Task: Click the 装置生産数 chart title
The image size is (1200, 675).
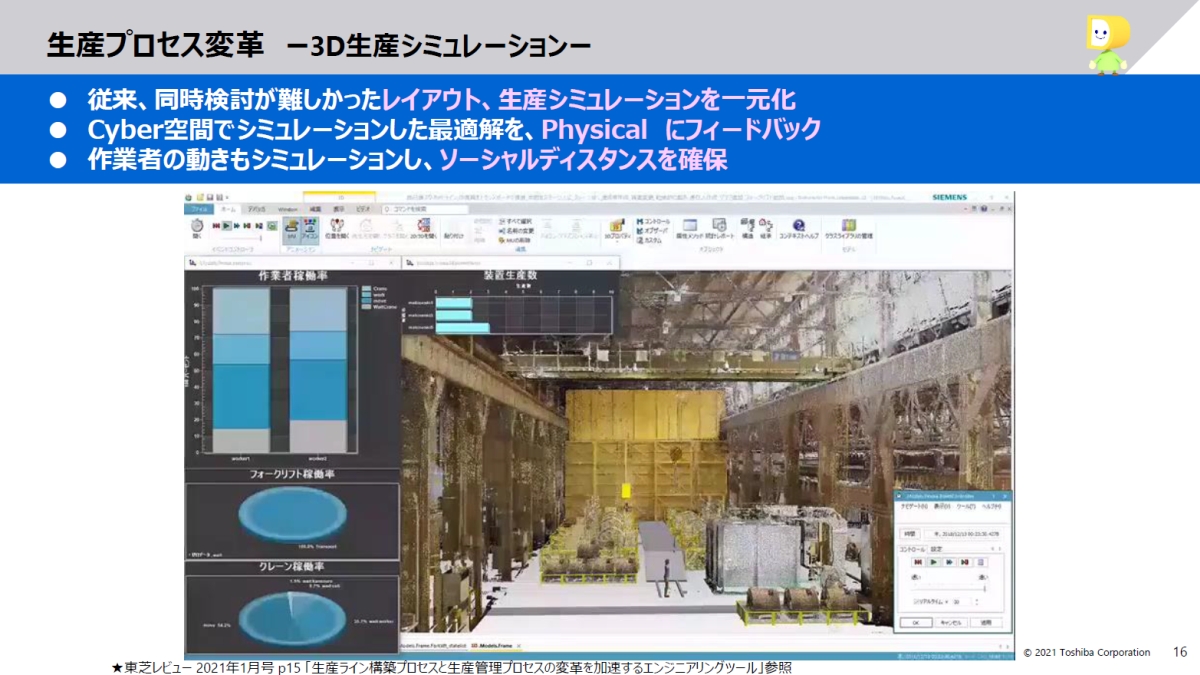Action: [510, 275]
